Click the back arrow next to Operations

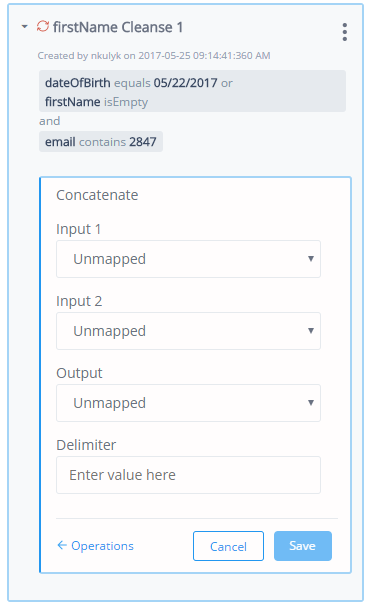click(x=62, y=545)
